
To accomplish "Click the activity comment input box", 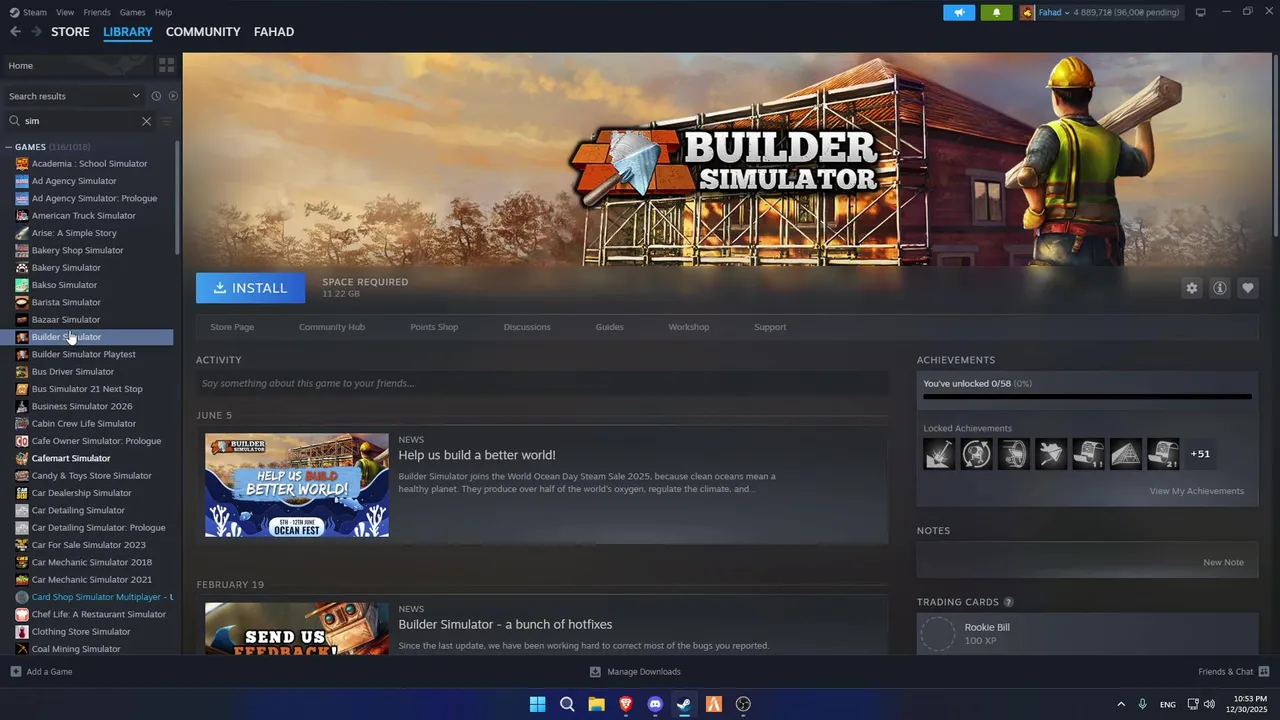I will [x=542, y=383].
